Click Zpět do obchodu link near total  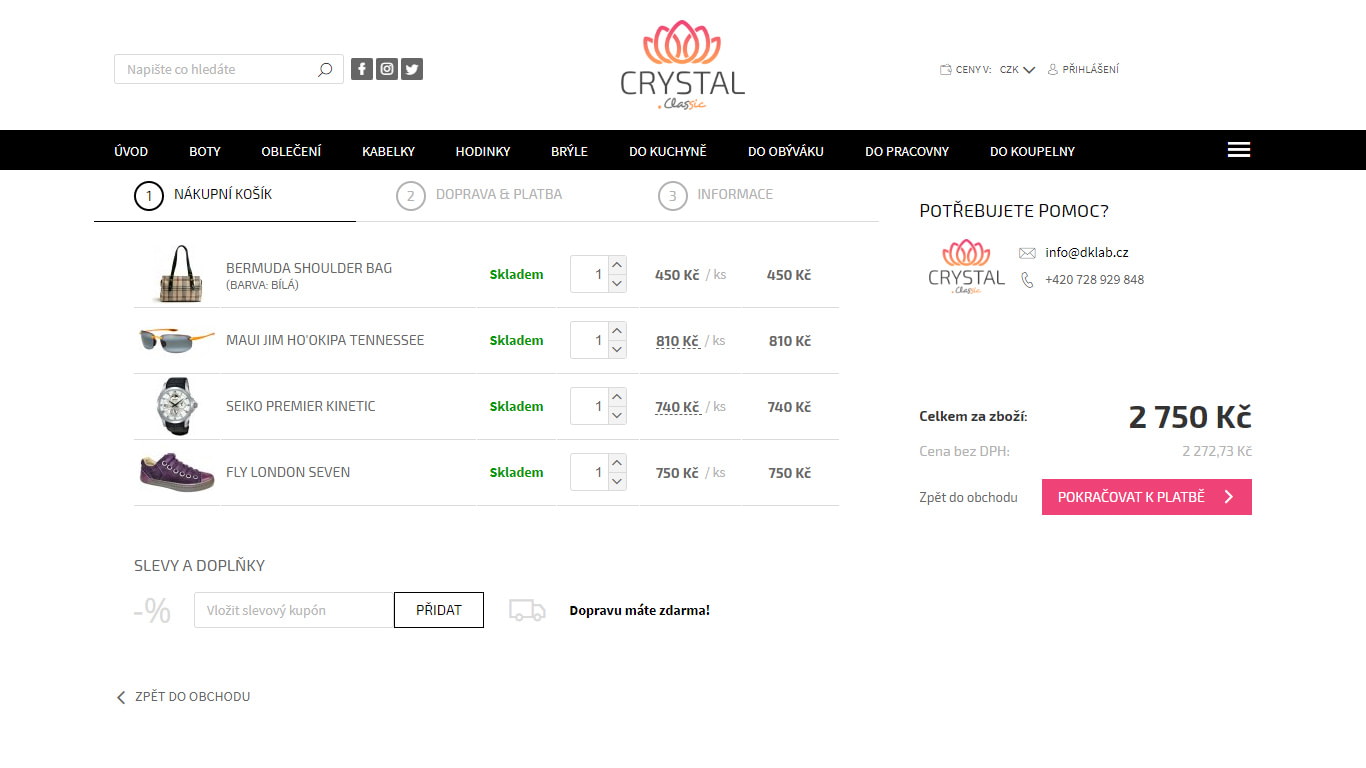point(968,497)
